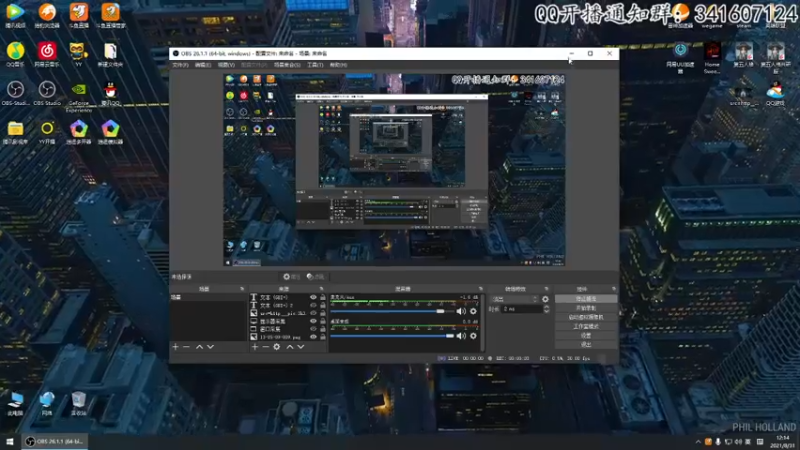This screenshot has height=450, width=800.
Task: Open scene transition properties gear
Action: click(x=545, y=299)
